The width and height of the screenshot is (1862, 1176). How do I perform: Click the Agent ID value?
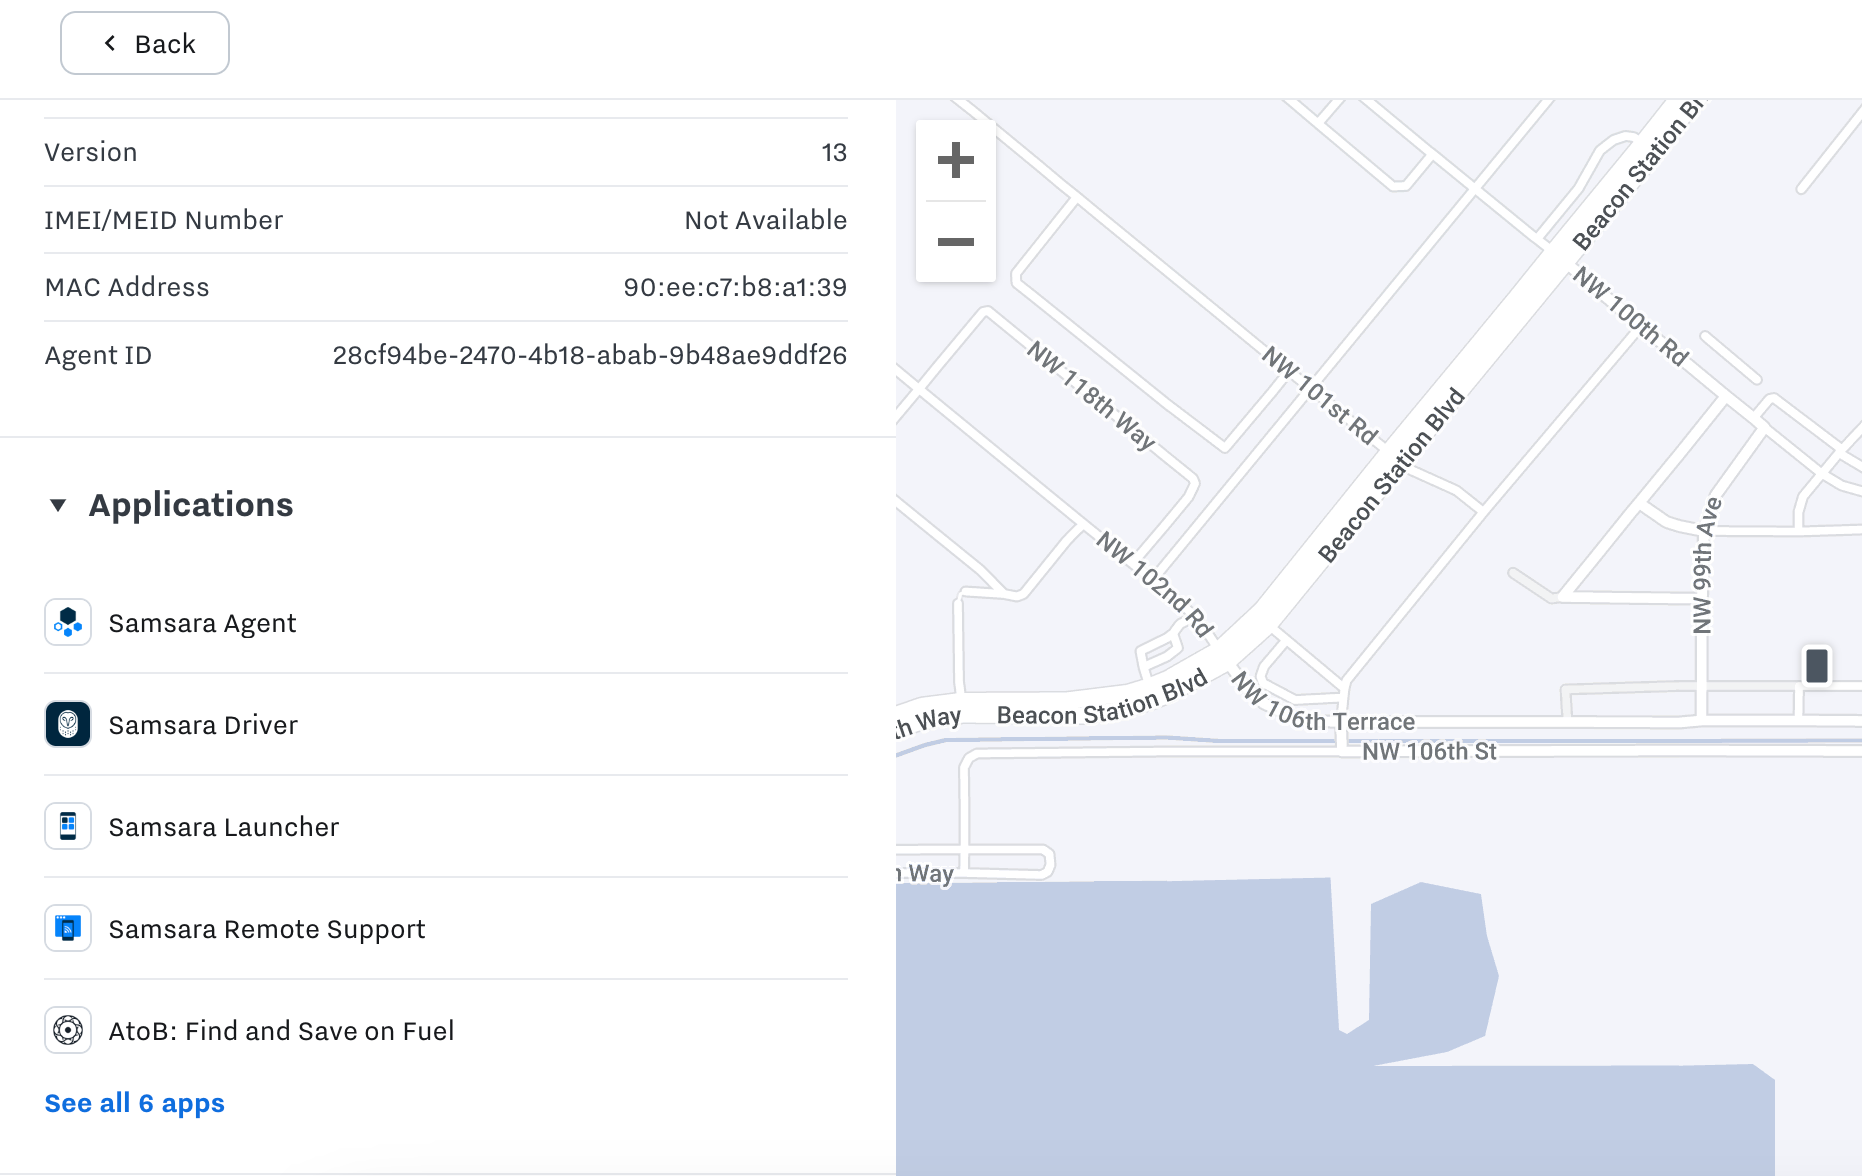coord(589,355)
